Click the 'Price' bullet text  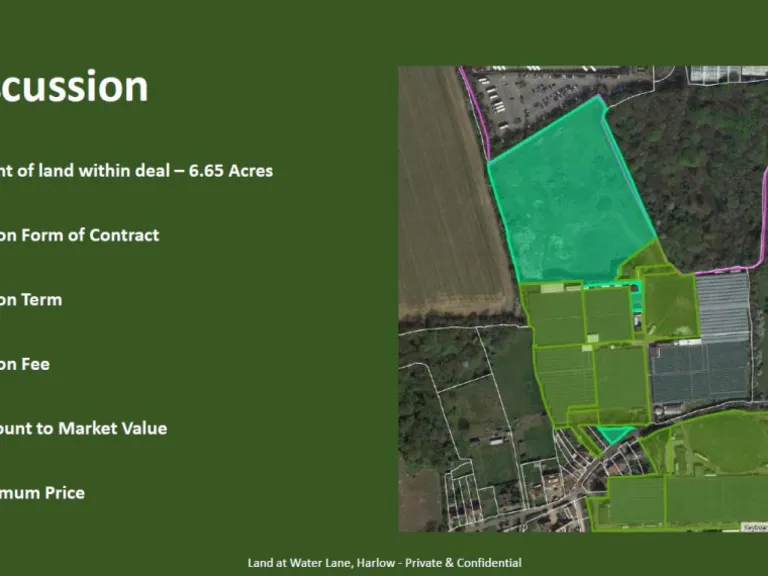pos(42,492)
